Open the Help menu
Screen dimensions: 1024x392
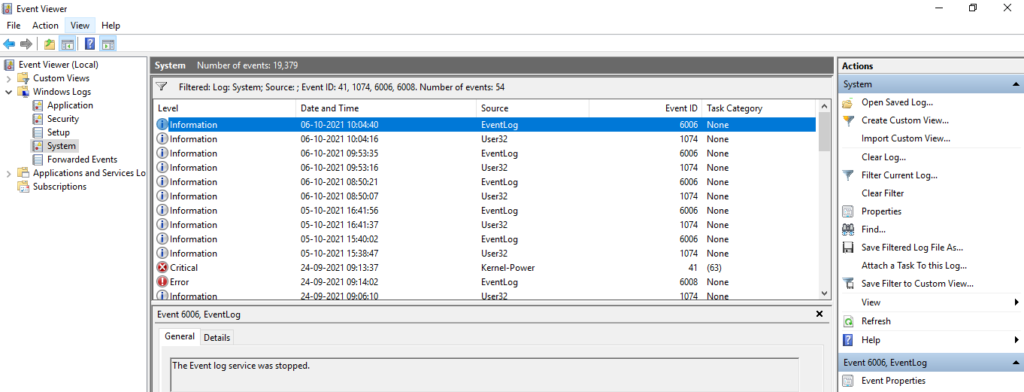(x=111, y=25)
